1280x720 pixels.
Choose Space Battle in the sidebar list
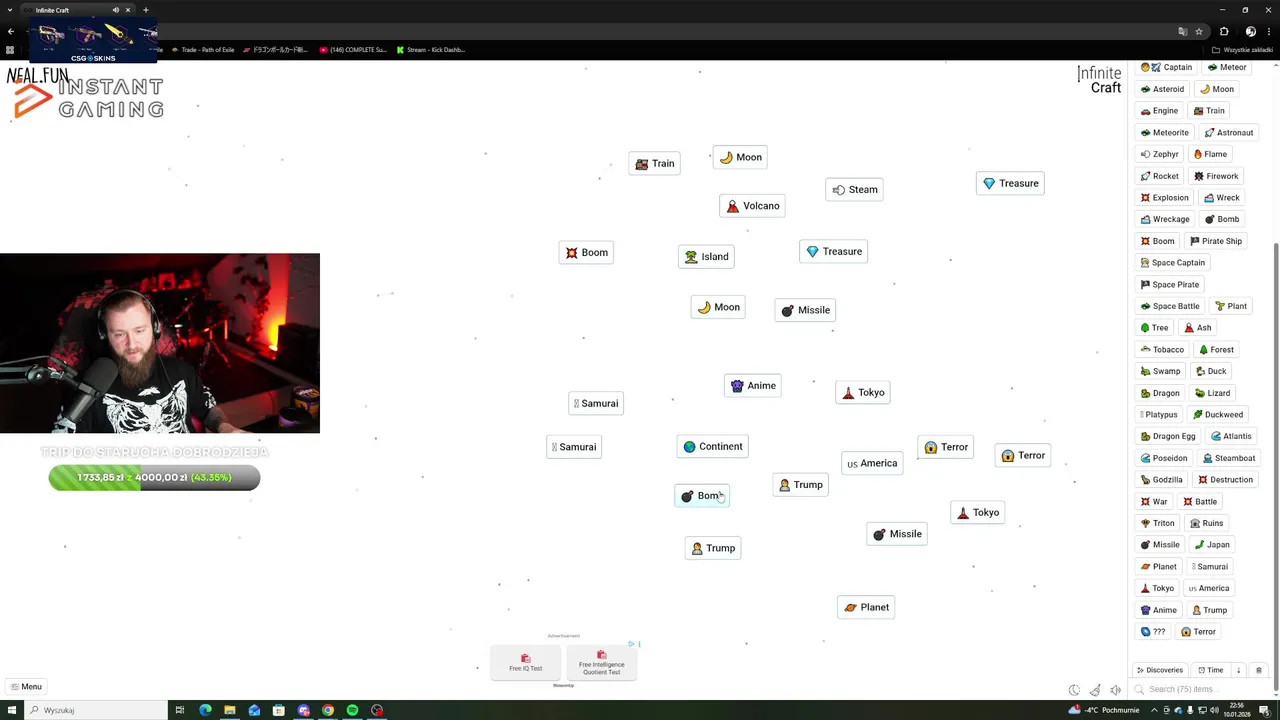coord(1170,306)
